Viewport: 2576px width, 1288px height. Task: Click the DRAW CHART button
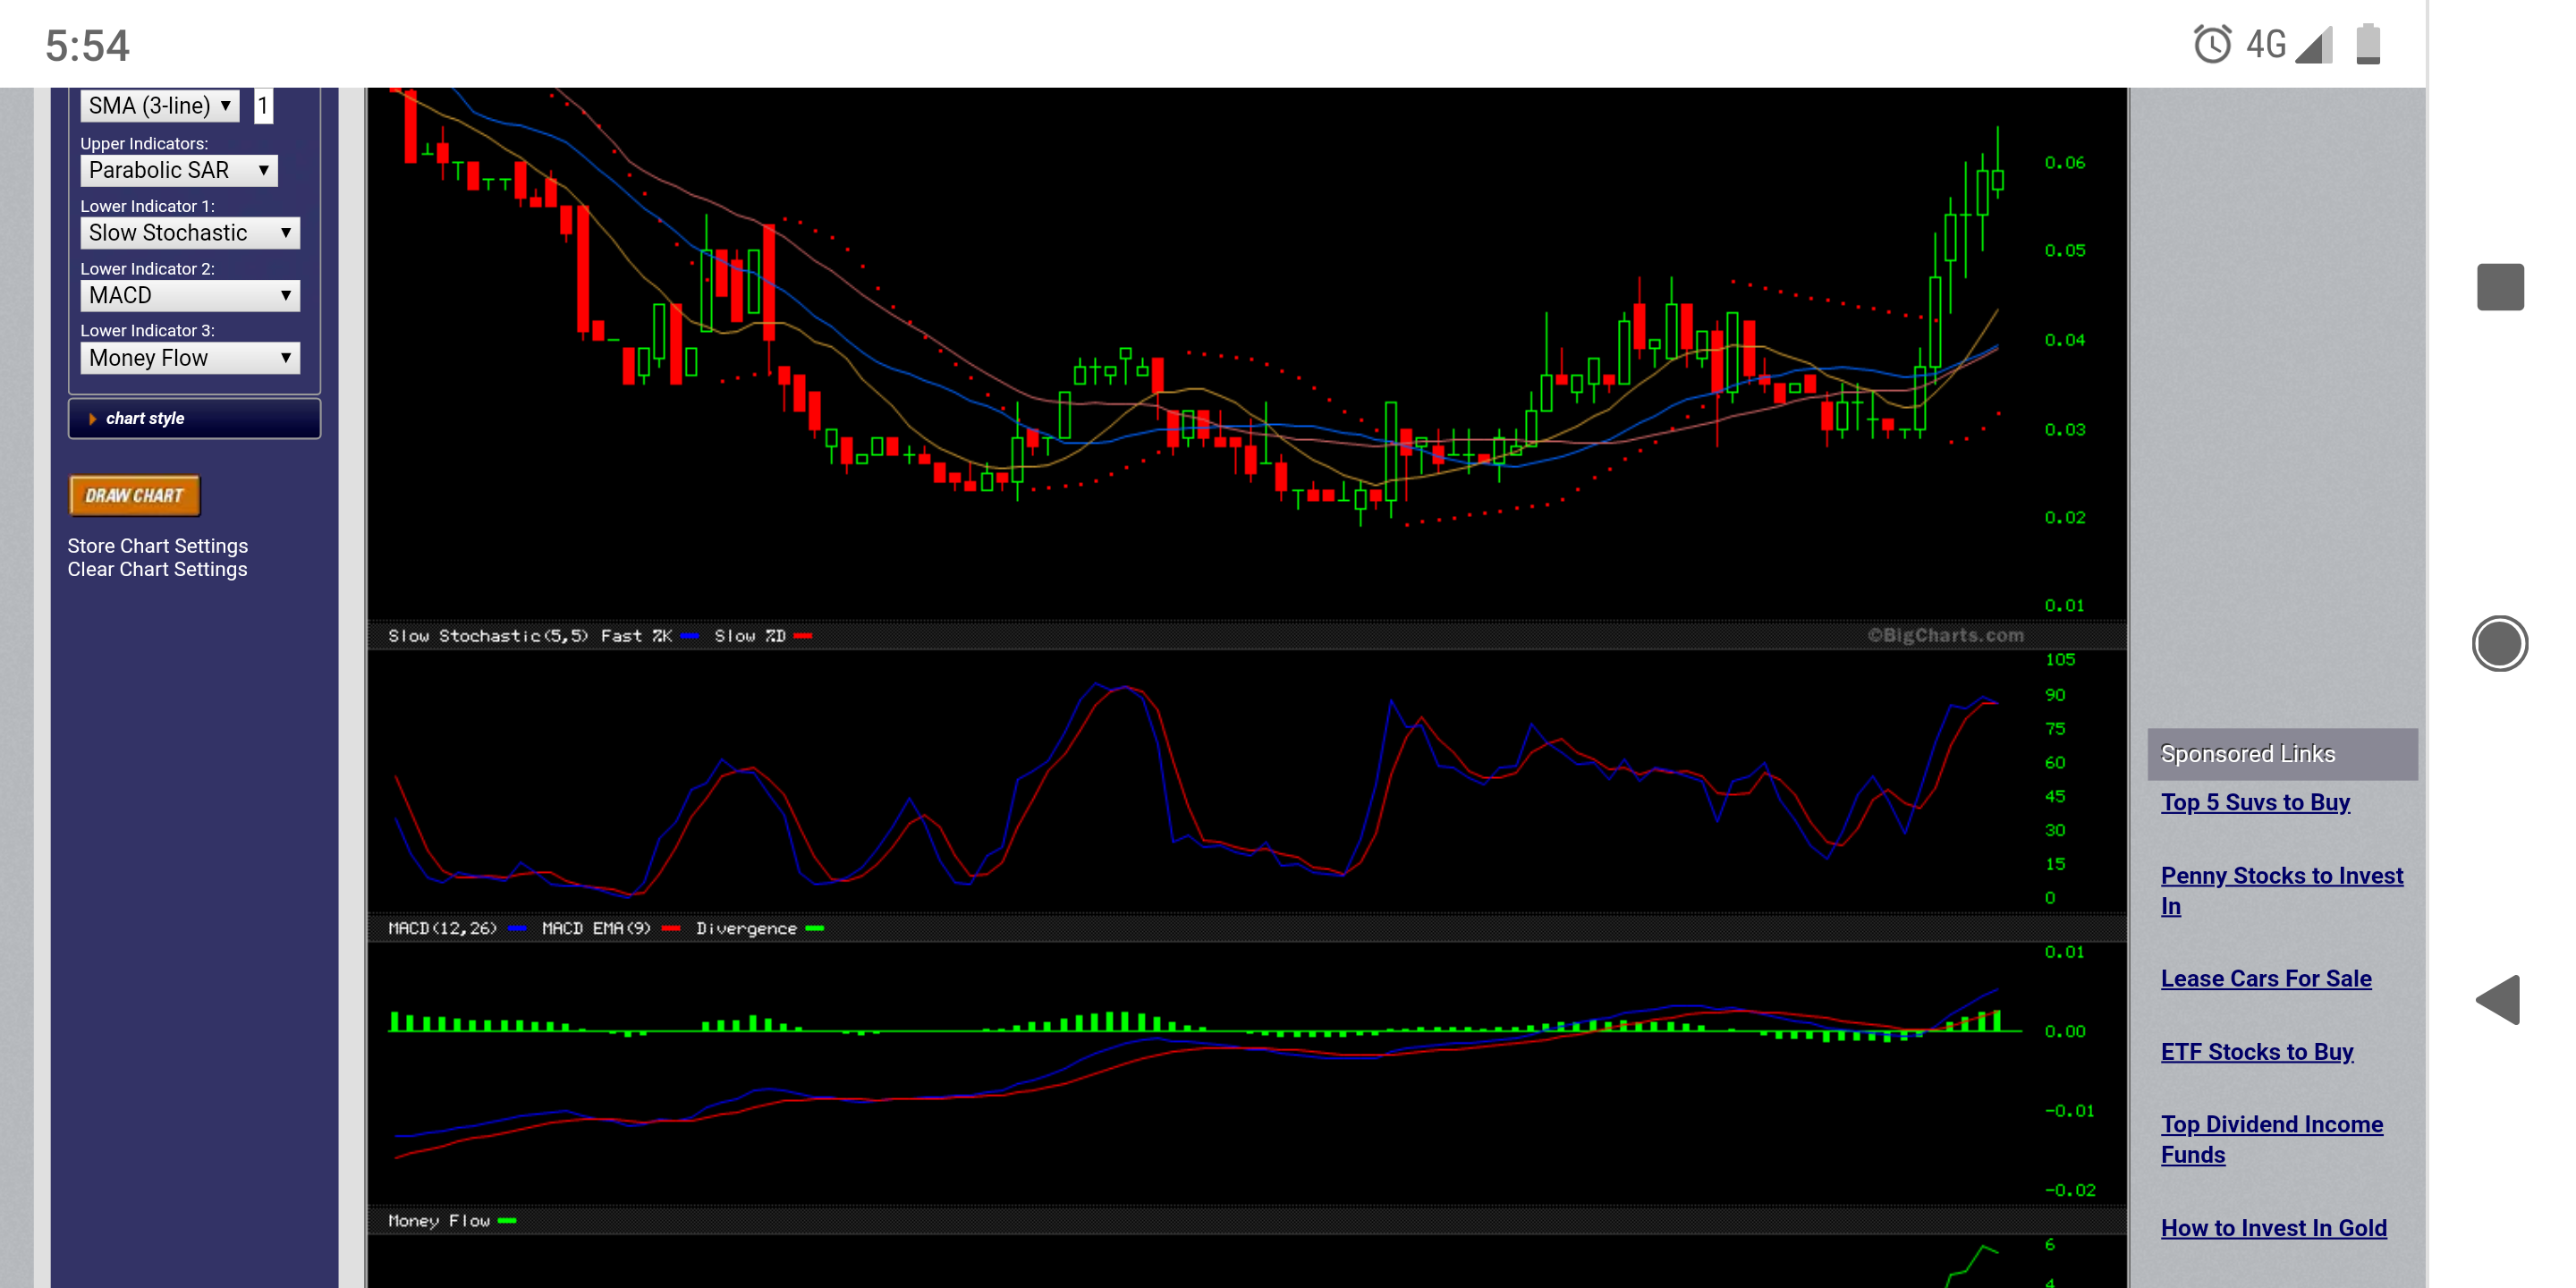click(135, 495)
